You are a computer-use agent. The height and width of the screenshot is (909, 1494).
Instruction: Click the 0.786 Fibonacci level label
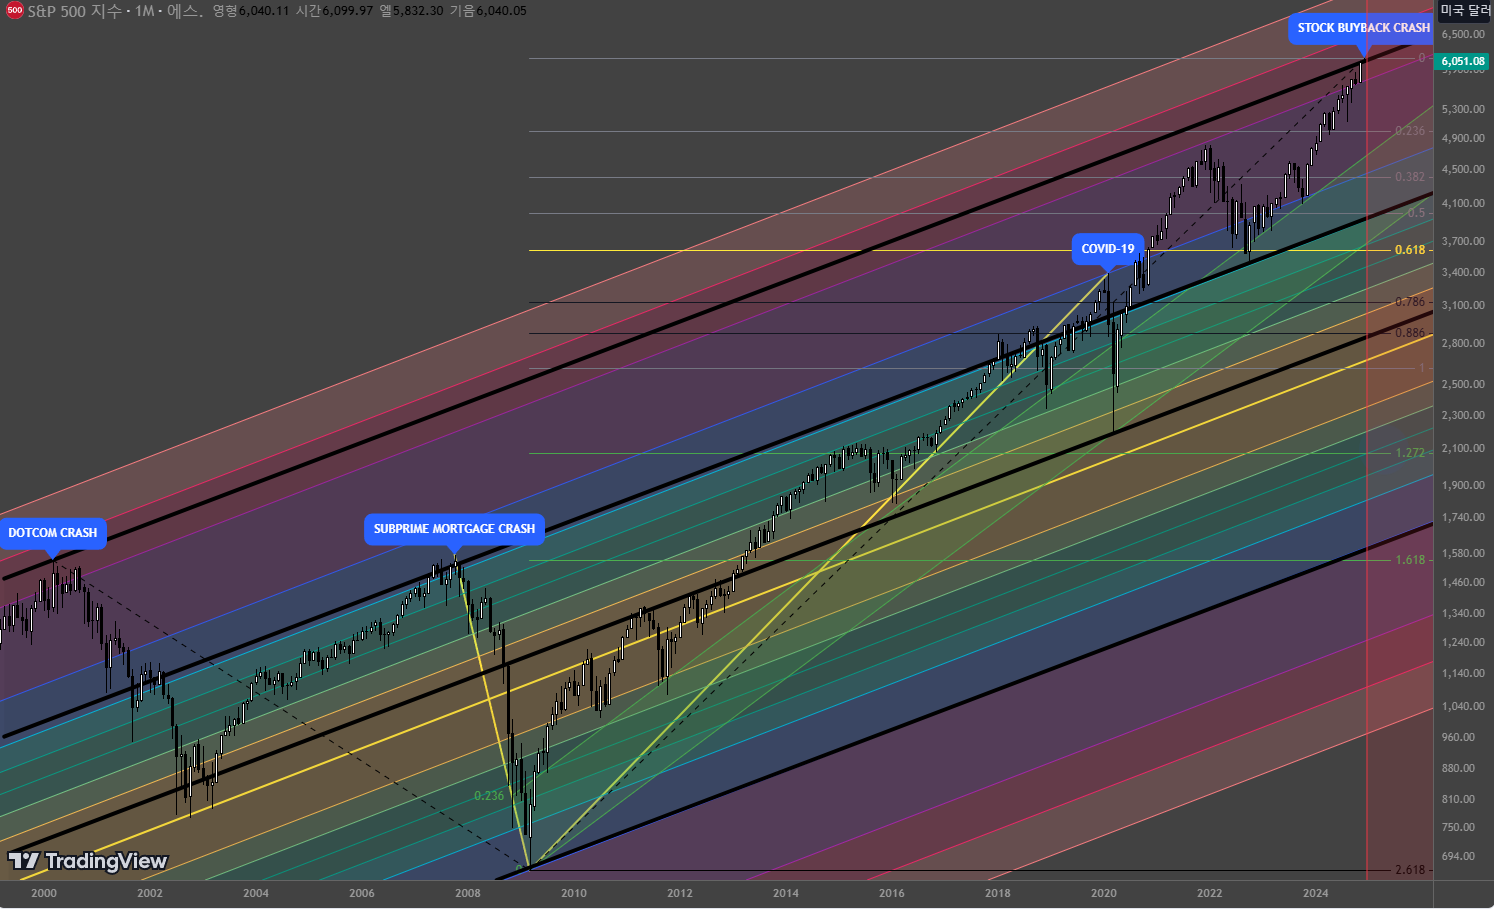pyautogui.click(x=1410, y=302)
